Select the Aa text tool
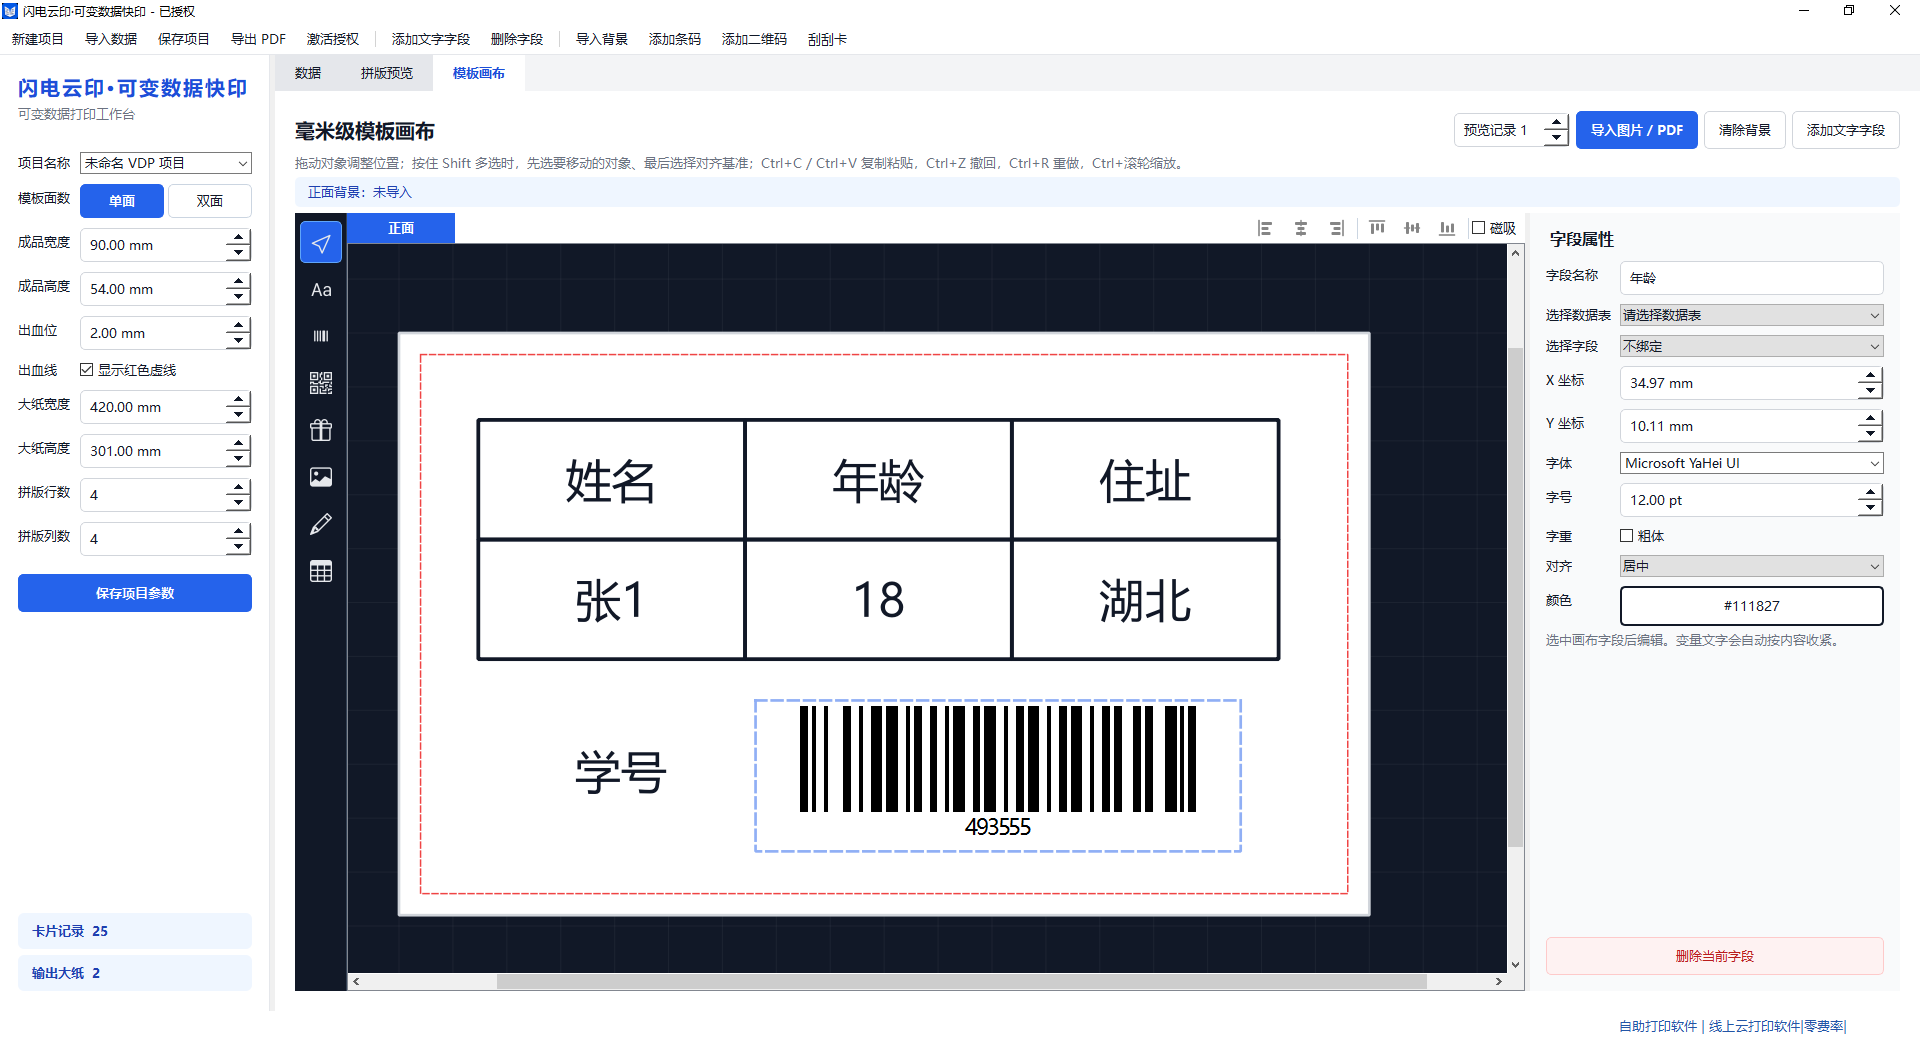The width and height of the screenshot is (1920, 1040). coord(321,290)
